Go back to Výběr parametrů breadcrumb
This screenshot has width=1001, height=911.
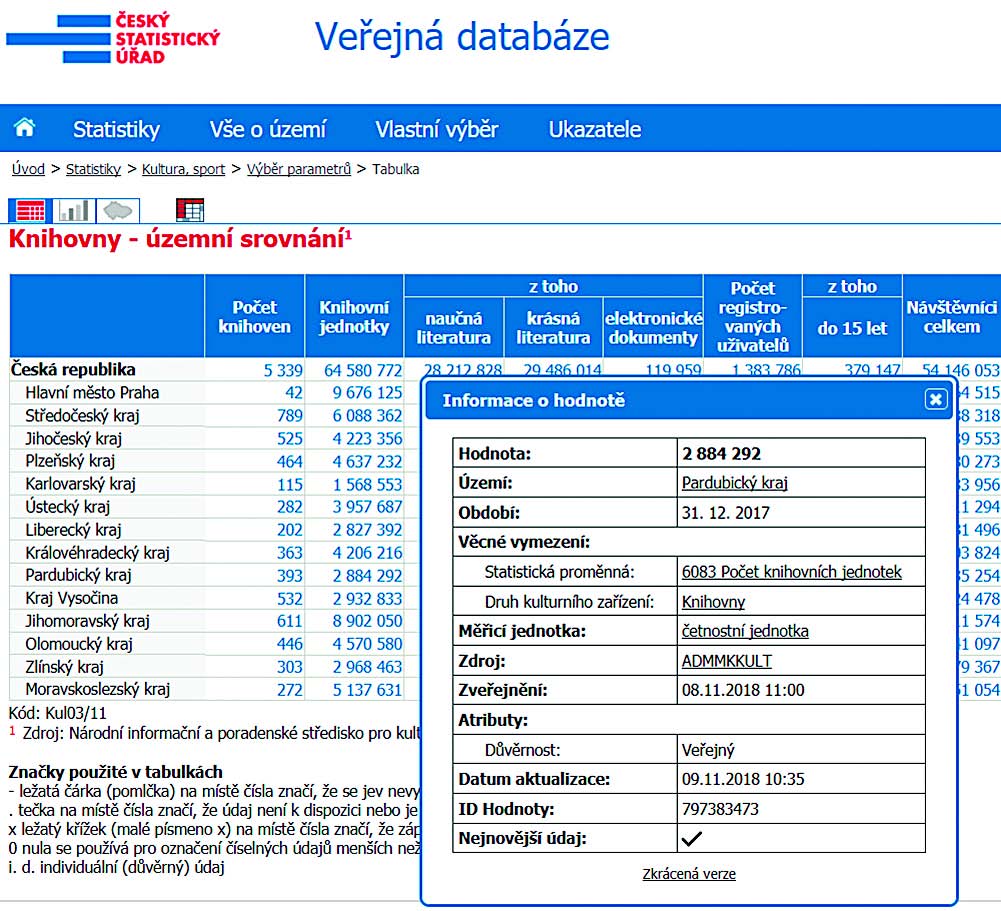299,169
